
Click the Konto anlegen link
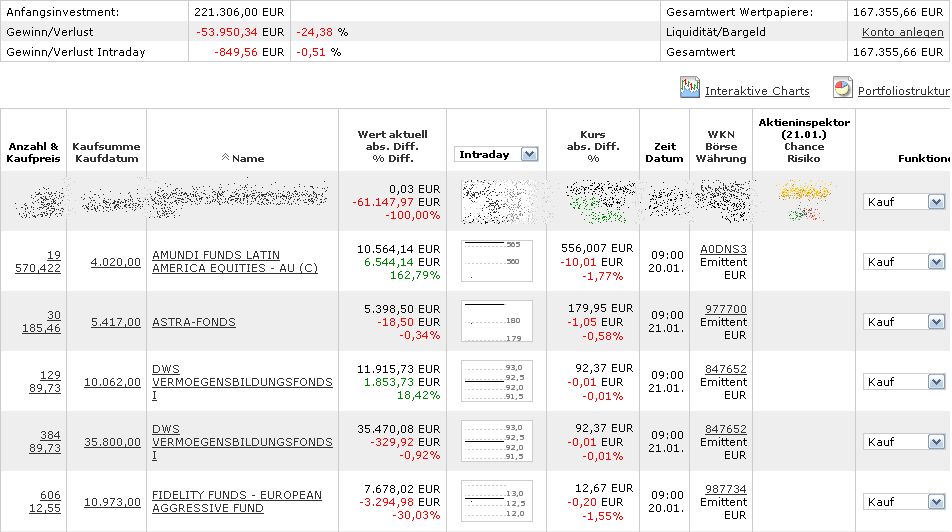coord(902,32)
